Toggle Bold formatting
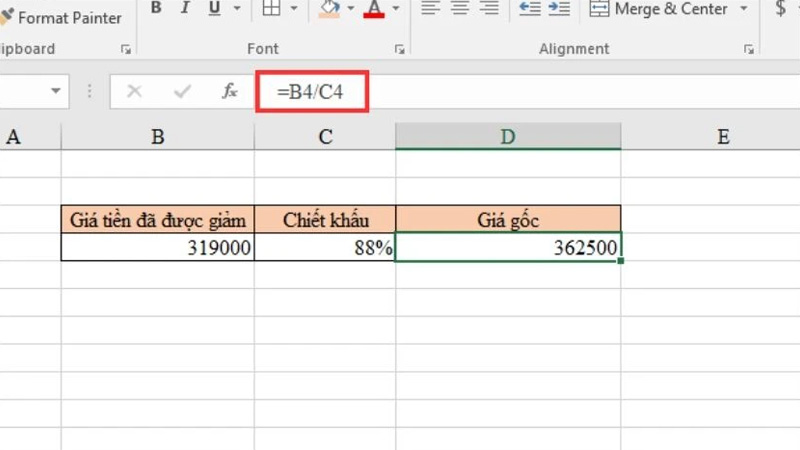The width and height of the screenshot is (800, 450). (x=156, y=8)
